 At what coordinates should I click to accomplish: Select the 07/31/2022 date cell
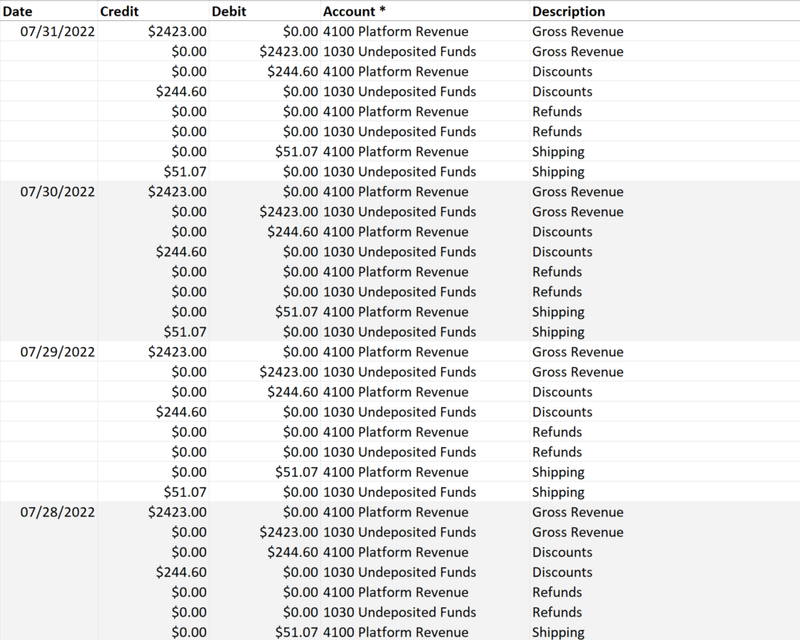58,32
